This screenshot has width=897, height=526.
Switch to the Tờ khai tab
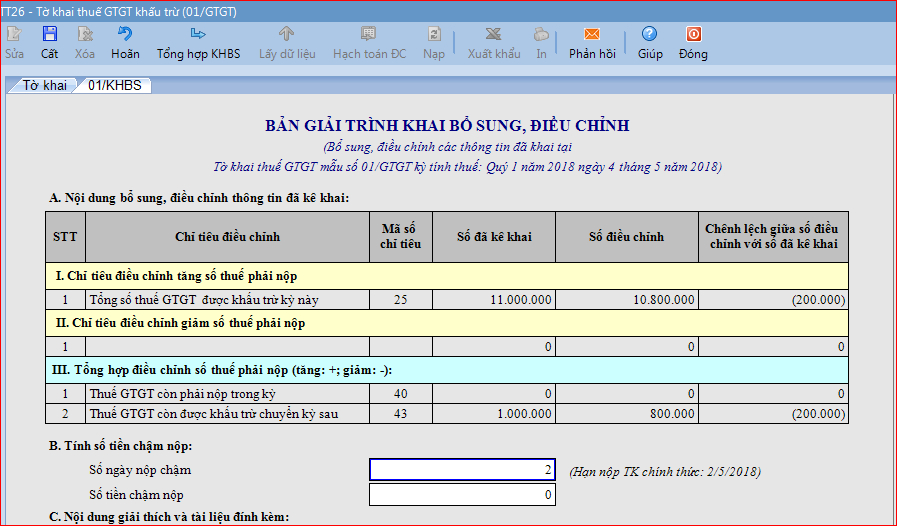pos(44,86)
